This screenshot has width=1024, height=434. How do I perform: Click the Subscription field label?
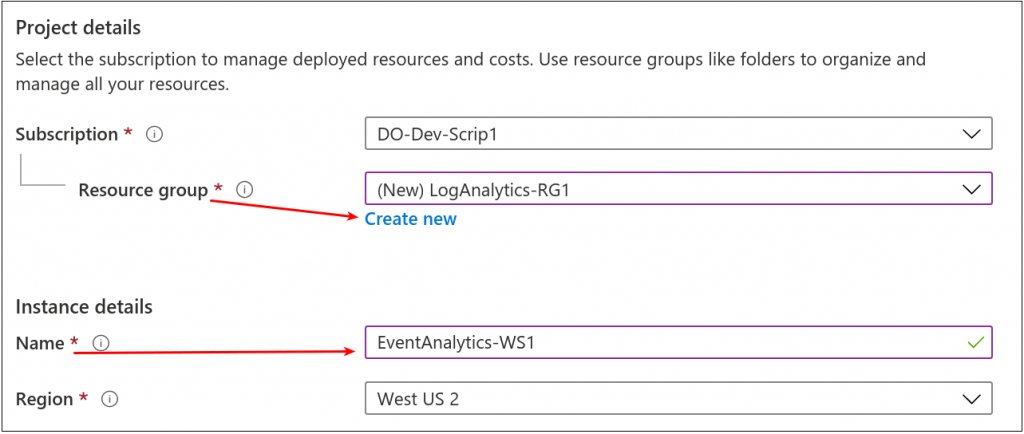pos(66,134)
